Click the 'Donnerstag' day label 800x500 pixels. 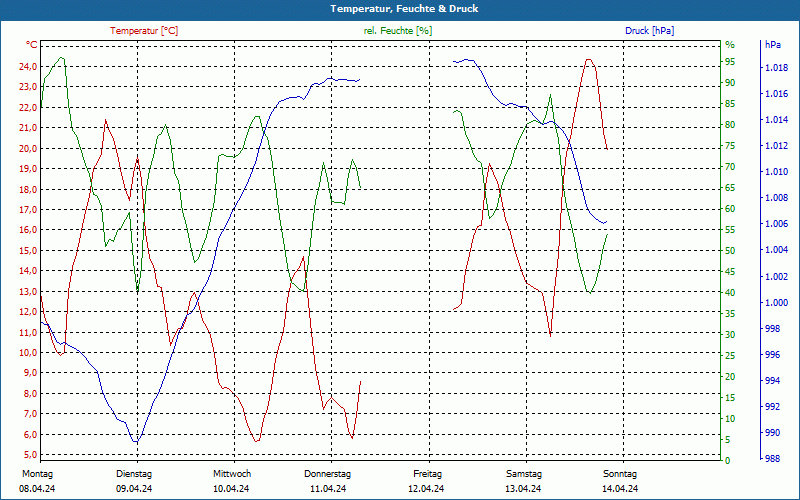328,474
